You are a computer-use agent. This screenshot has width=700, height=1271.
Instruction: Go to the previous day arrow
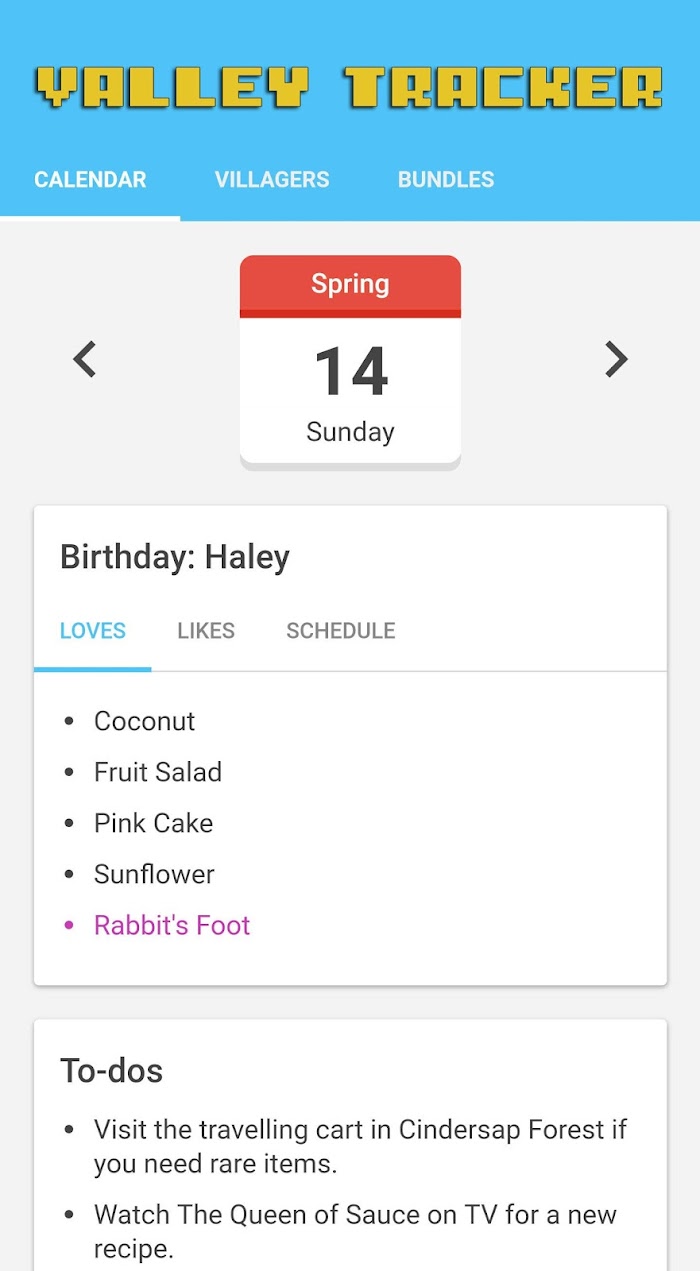[85, 359]
